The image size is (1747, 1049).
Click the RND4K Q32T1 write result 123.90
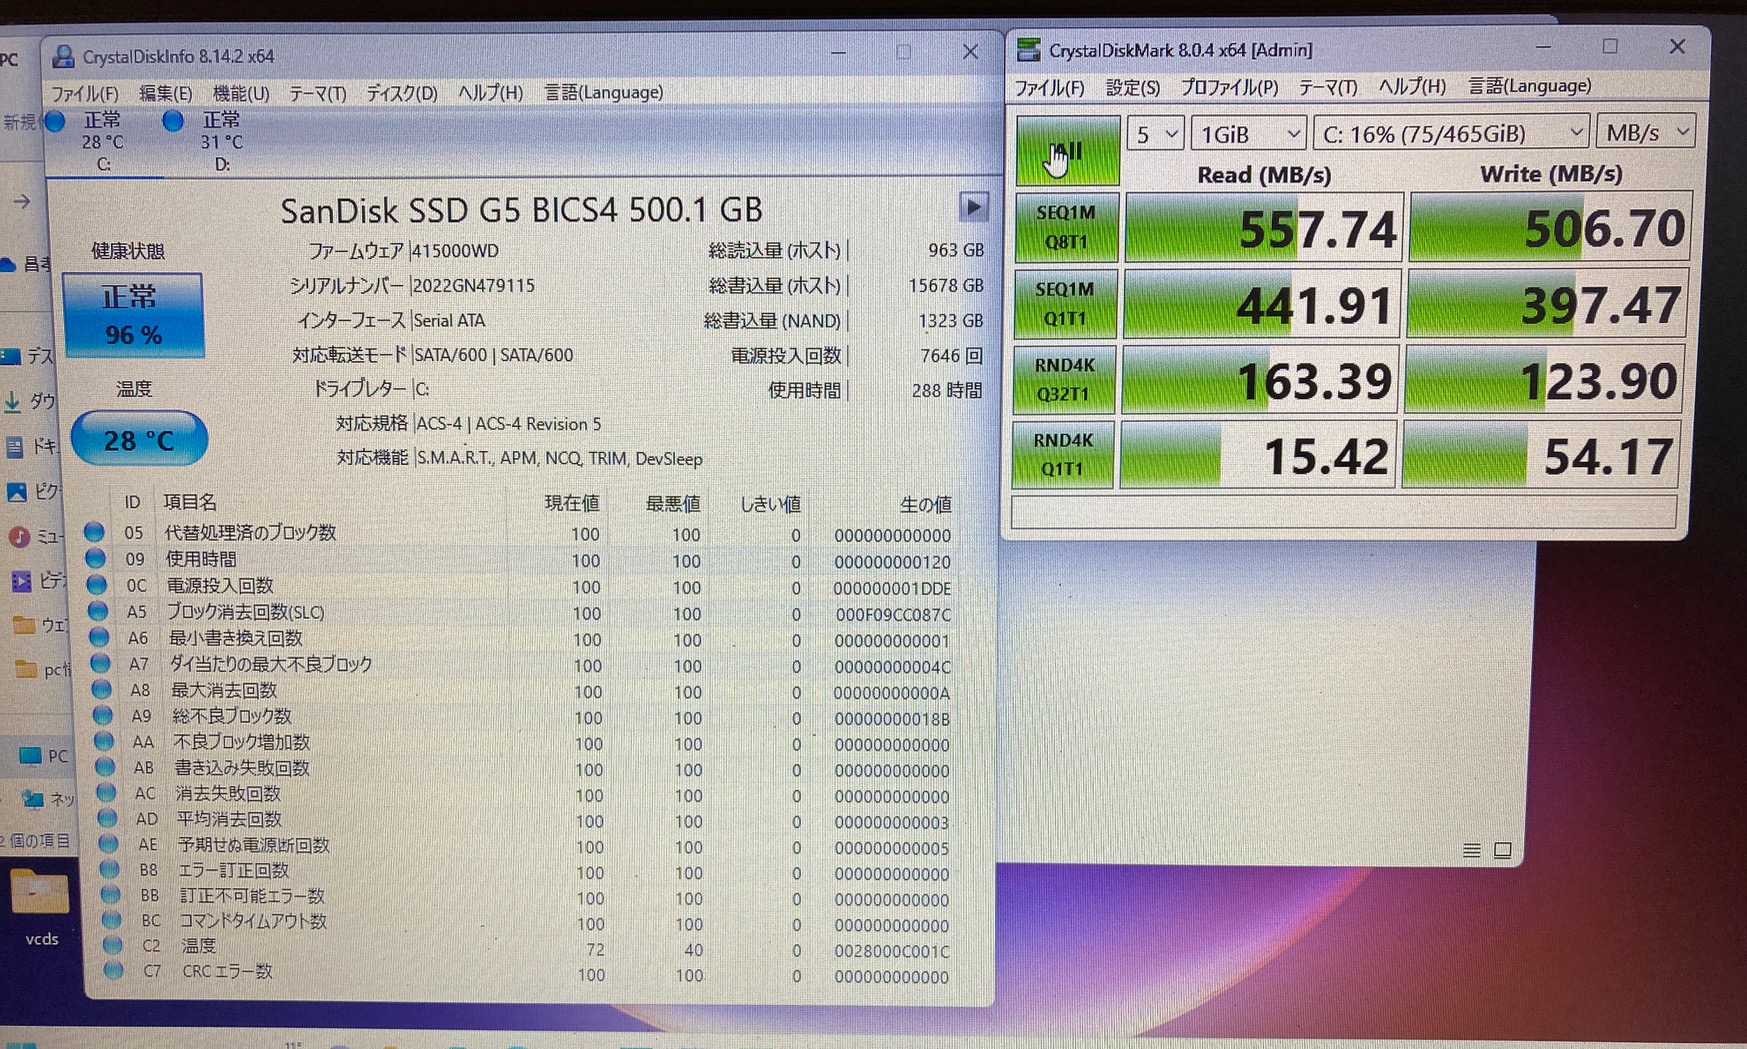coord(1545,381)
